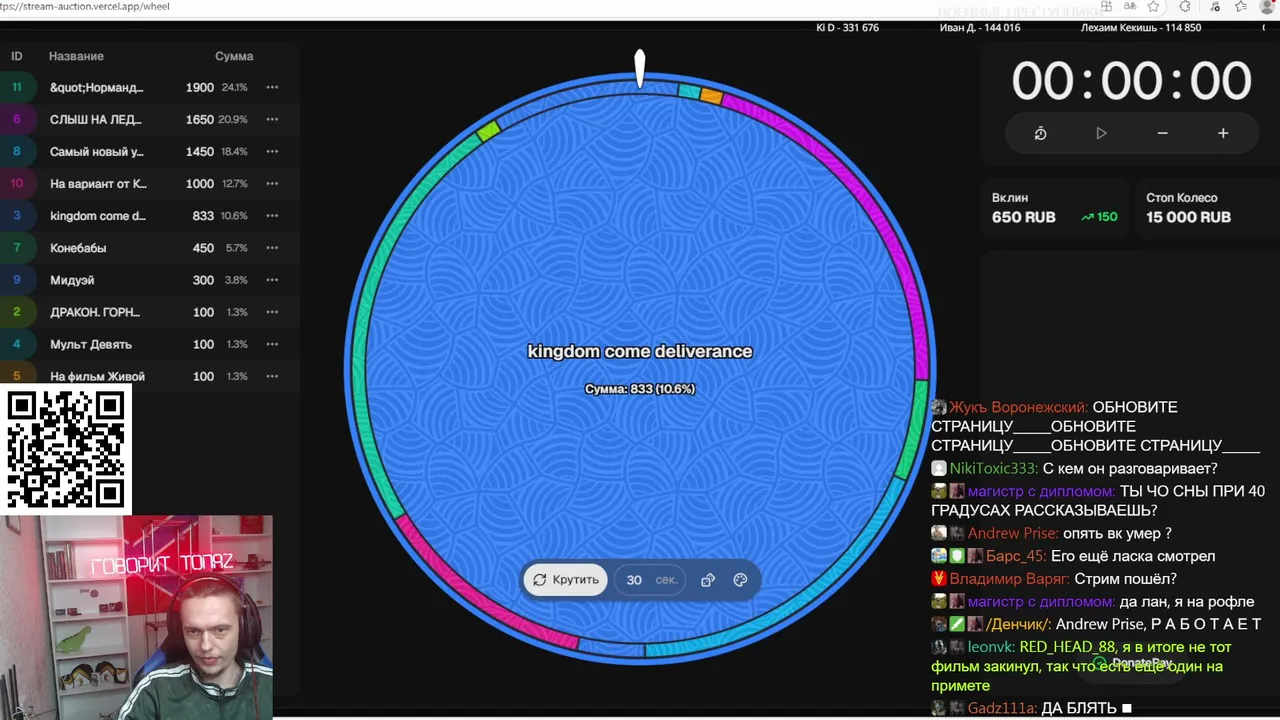Start the timer with play button

(1101, 133)
